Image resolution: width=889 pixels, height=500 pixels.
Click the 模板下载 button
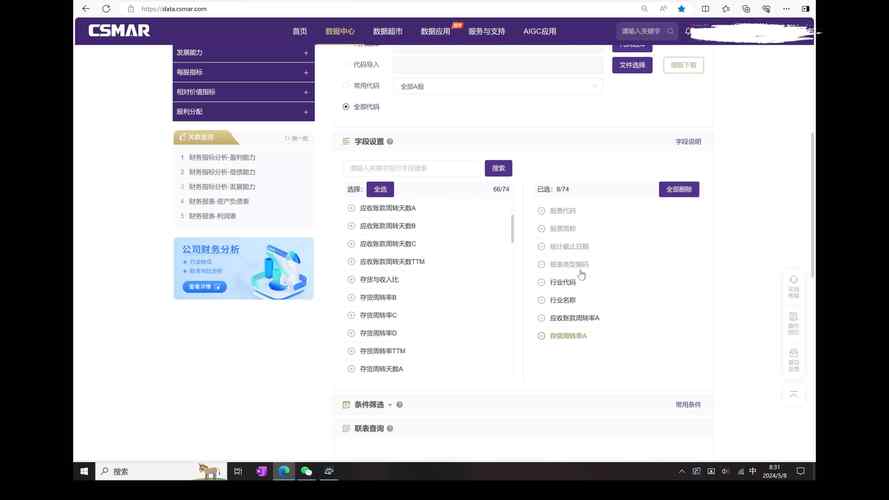click(683, 65)
